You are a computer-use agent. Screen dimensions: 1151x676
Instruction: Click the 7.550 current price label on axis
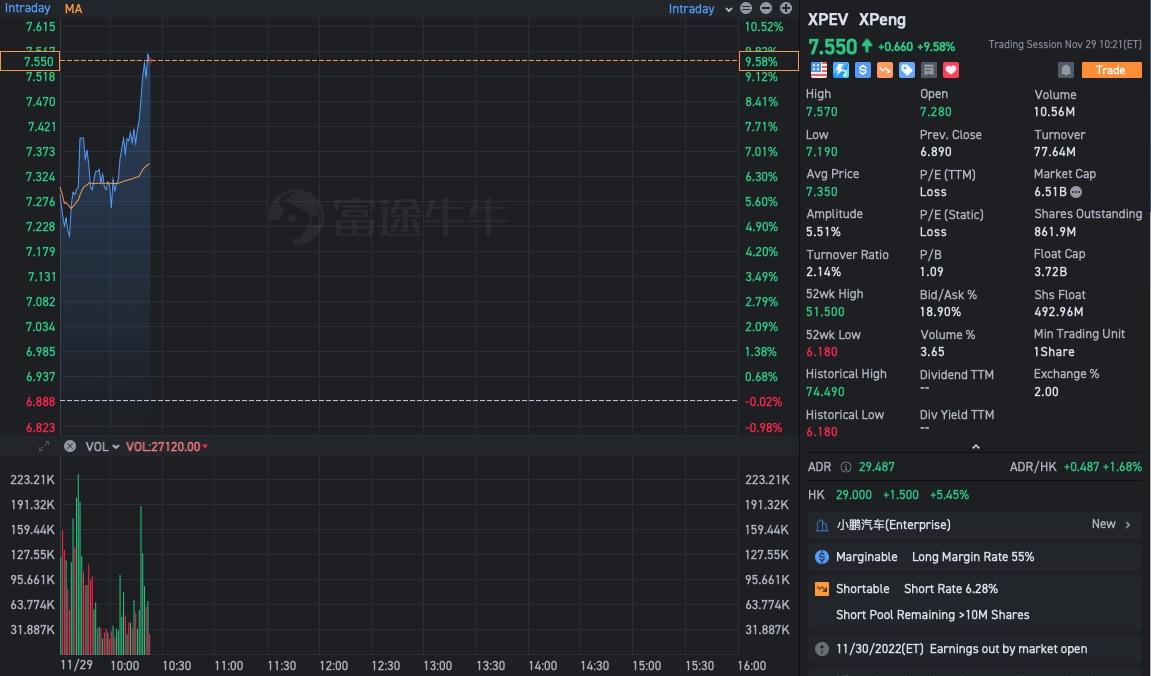coord(30,62)
